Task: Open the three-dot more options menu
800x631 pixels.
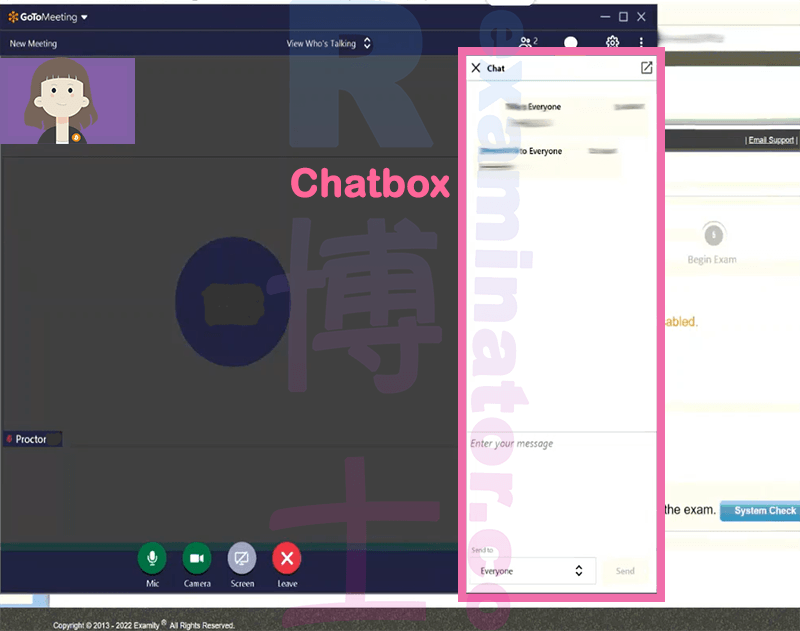Action: point(641,42)
